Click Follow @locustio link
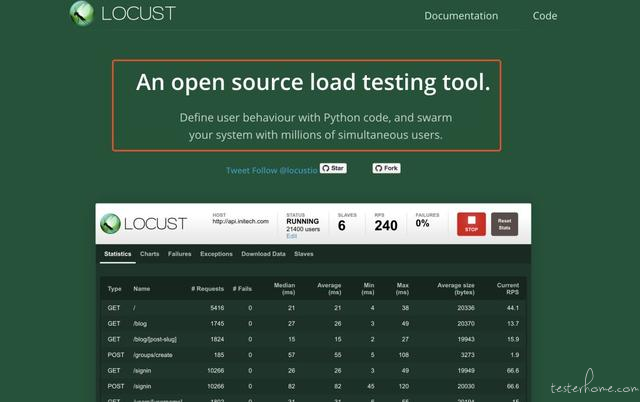Viewport: 640px width, 402px height. point(284,171)
